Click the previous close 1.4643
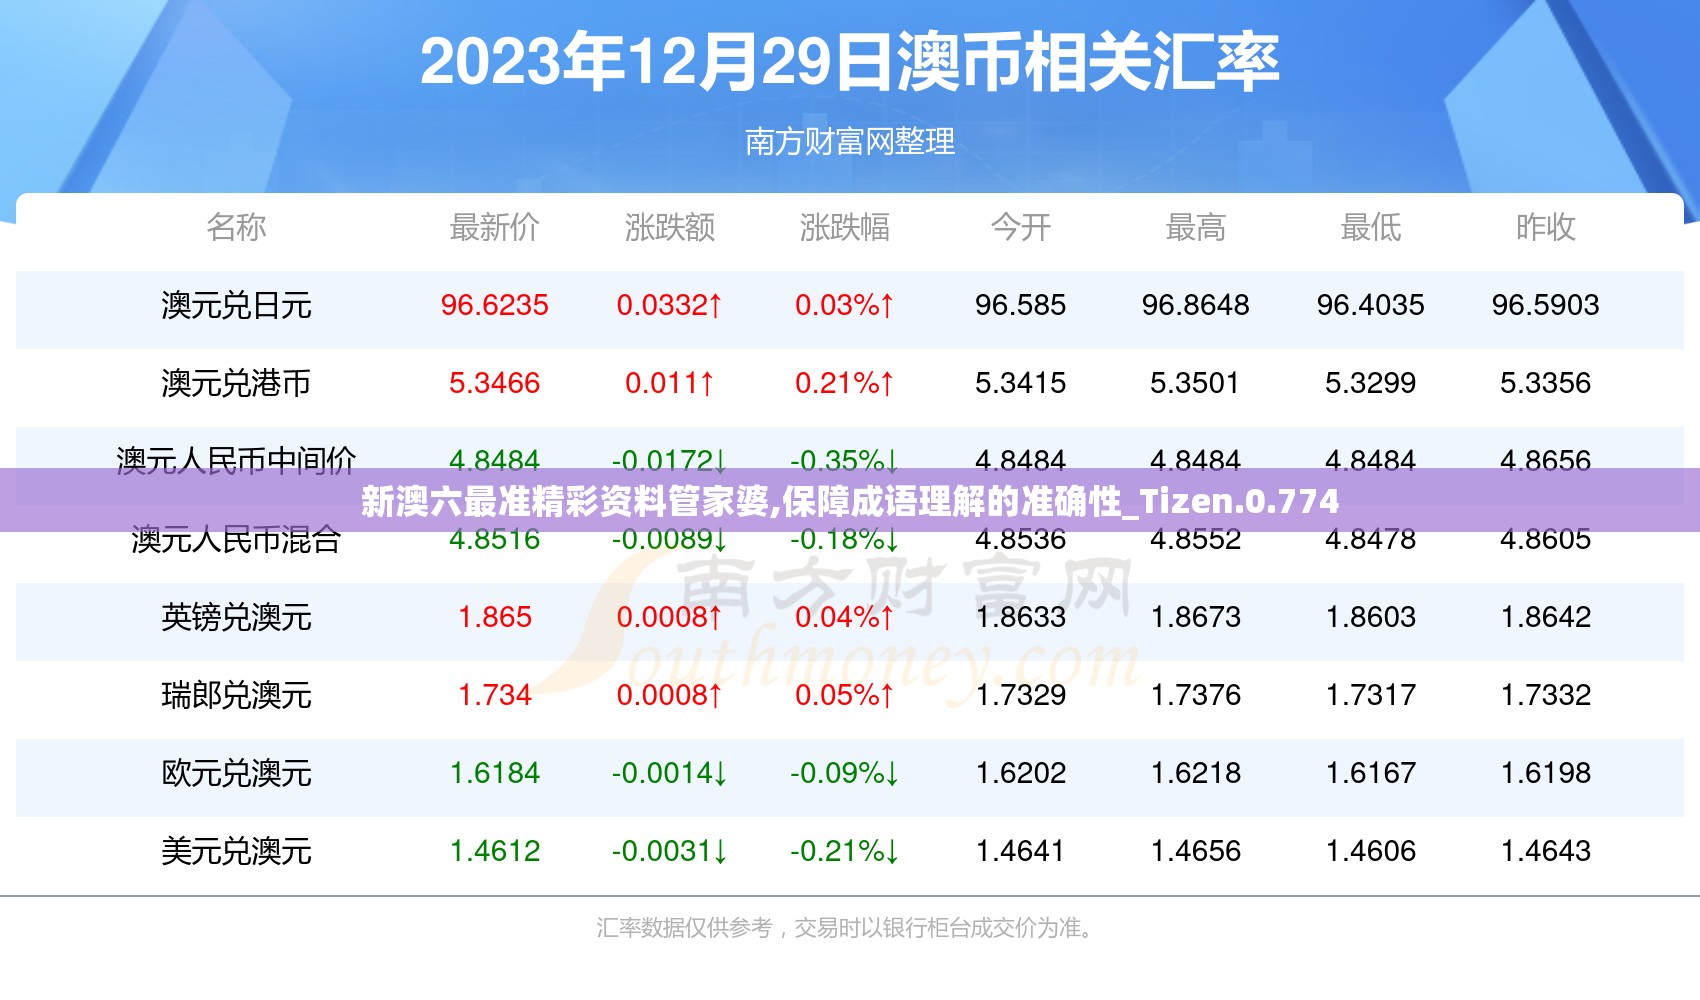 click(1546, 851)
